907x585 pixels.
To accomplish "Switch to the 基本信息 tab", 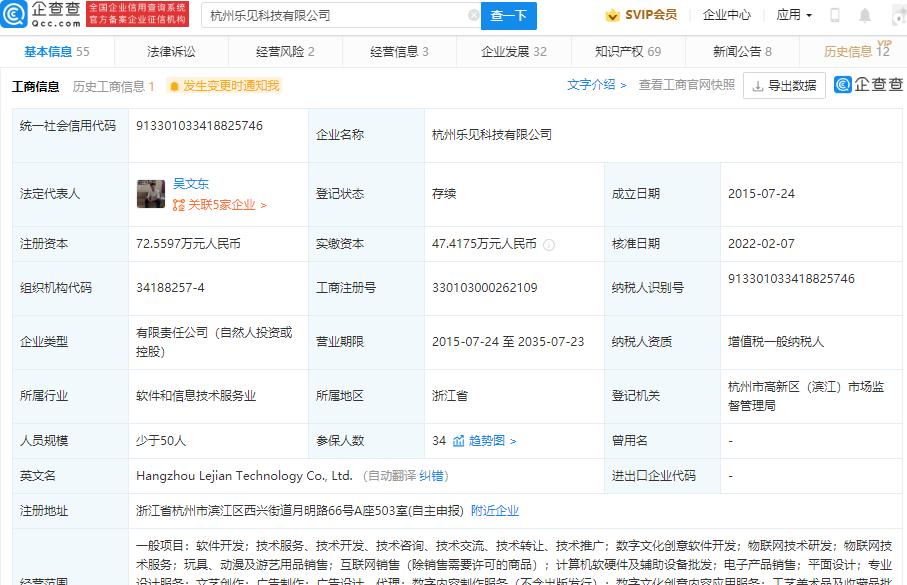I will pos(57,51).
